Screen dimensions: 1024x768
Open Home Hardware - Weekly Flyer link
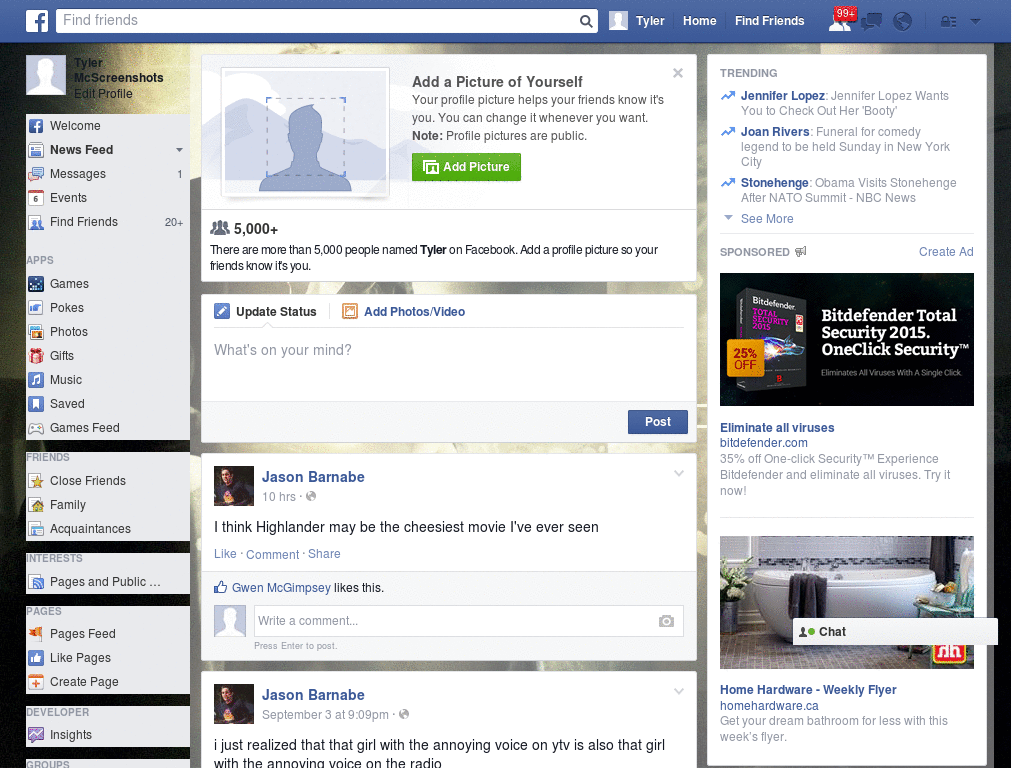(808, 690)
